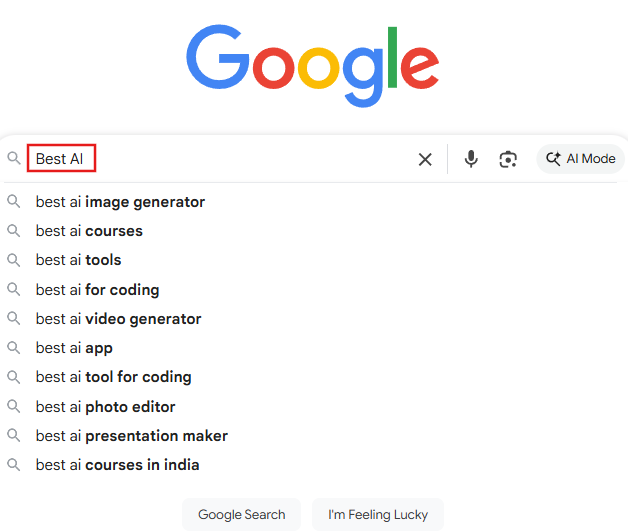Viewport: 628px width, 532px height.
Task: Click the magnifier icon in the search box
Action: pos(14,158)
